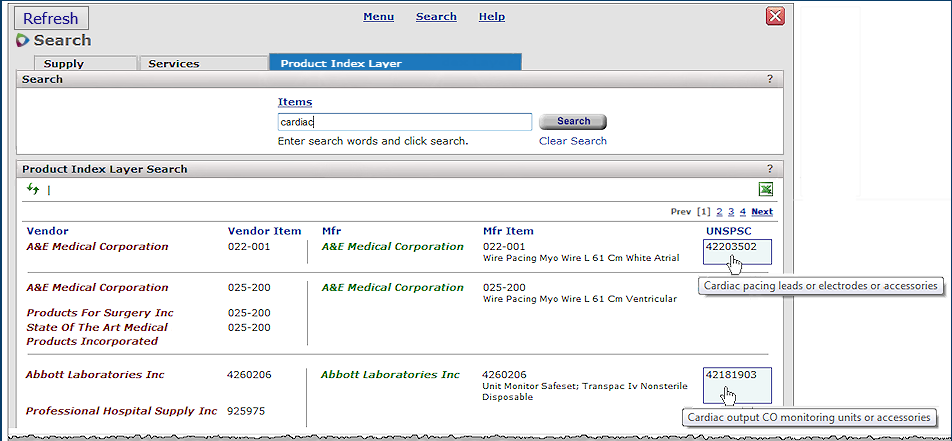Go to the Next results page
The width and height of the screenshot is (952, 441).
pos(762,212)
